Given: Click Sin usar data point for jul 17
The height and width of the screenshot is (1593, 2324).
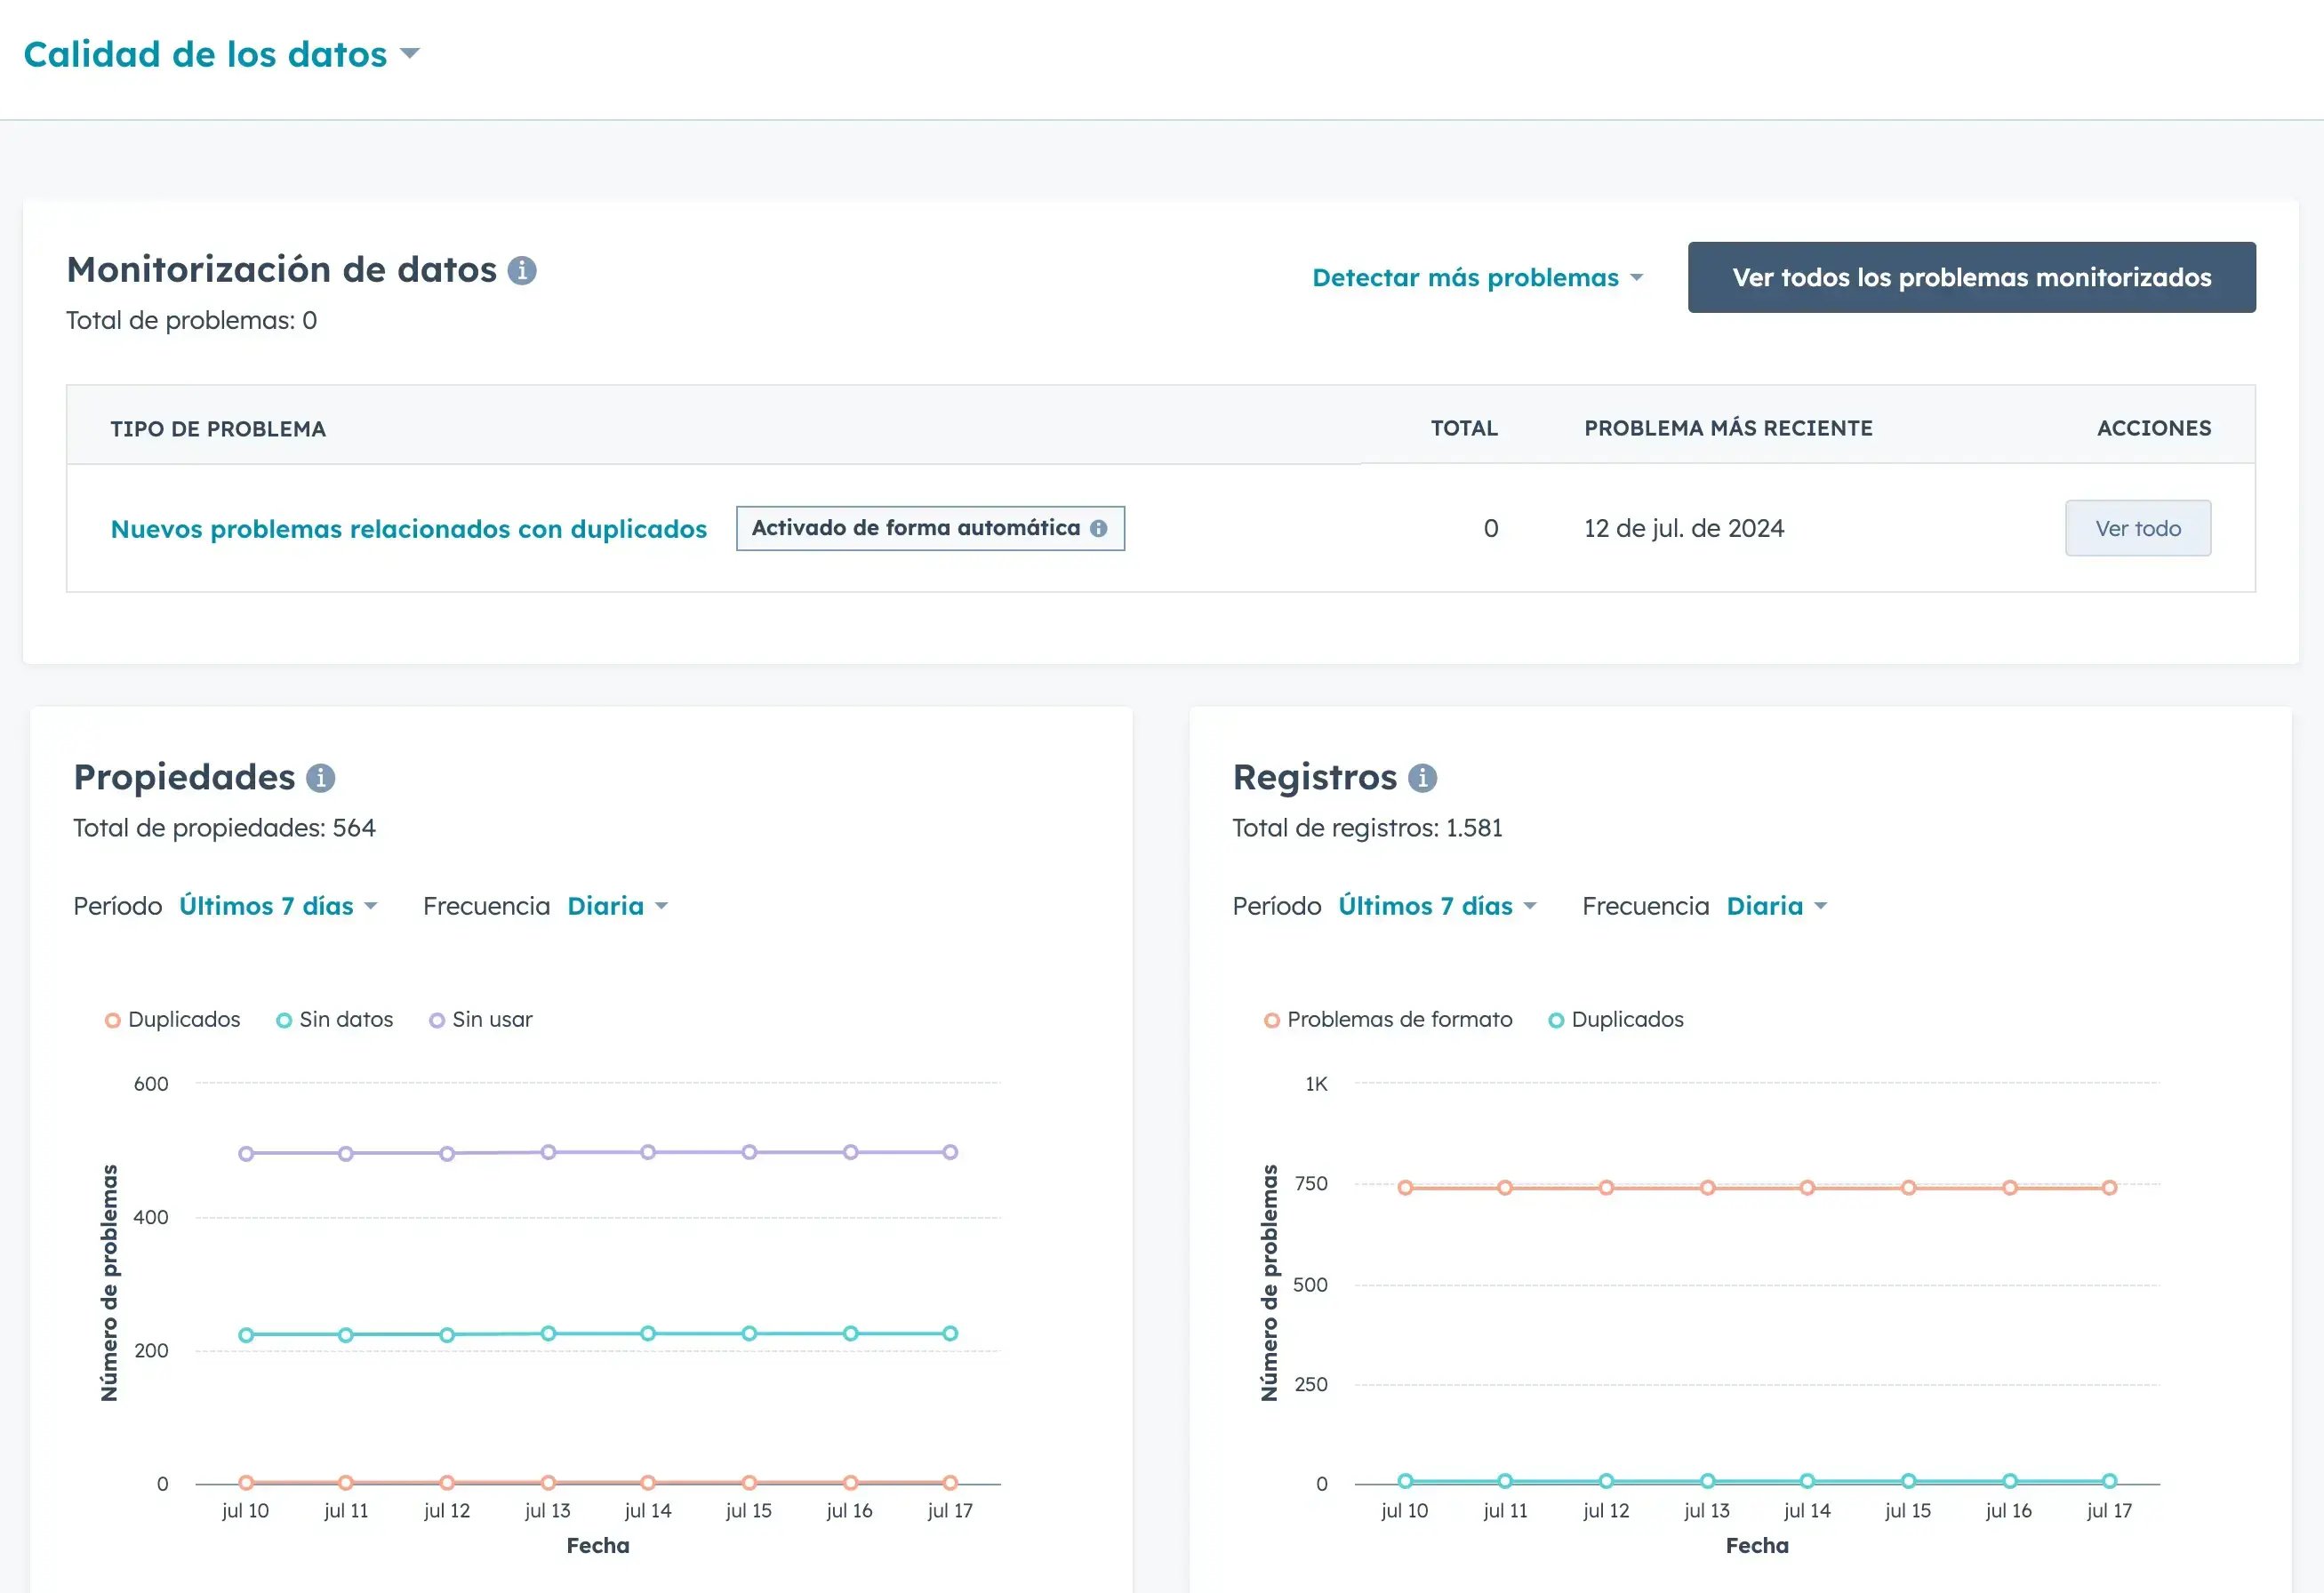Looking at the screenshot, I should pos(950,1152).
